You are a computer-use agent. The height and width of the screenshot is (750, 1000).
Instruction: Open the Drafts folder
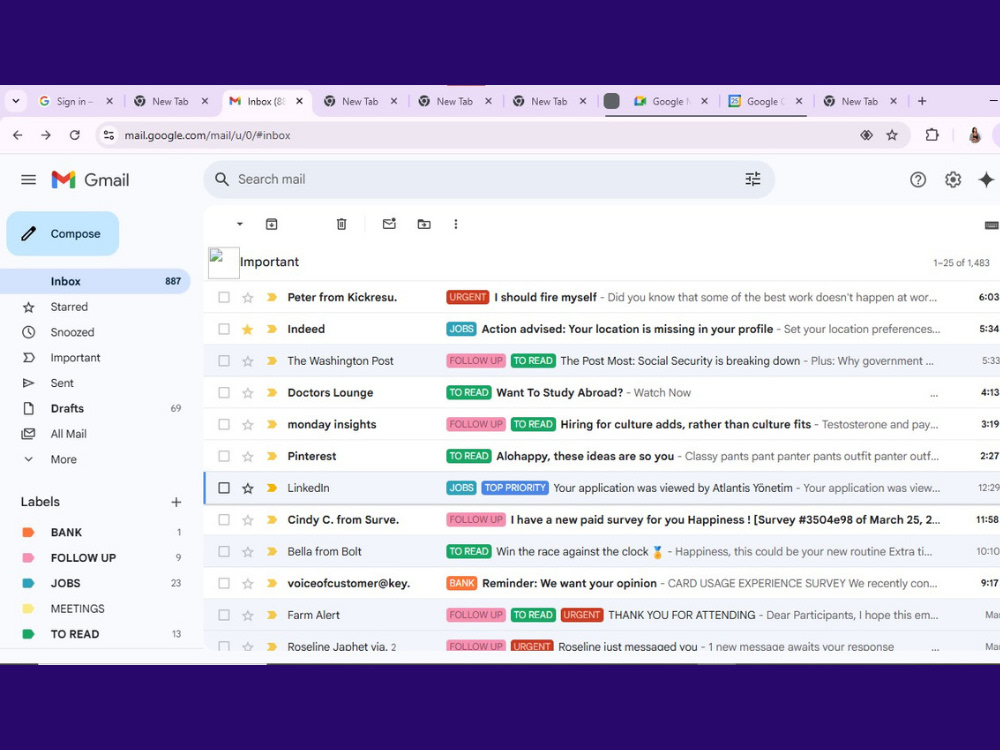coord(67,409)
